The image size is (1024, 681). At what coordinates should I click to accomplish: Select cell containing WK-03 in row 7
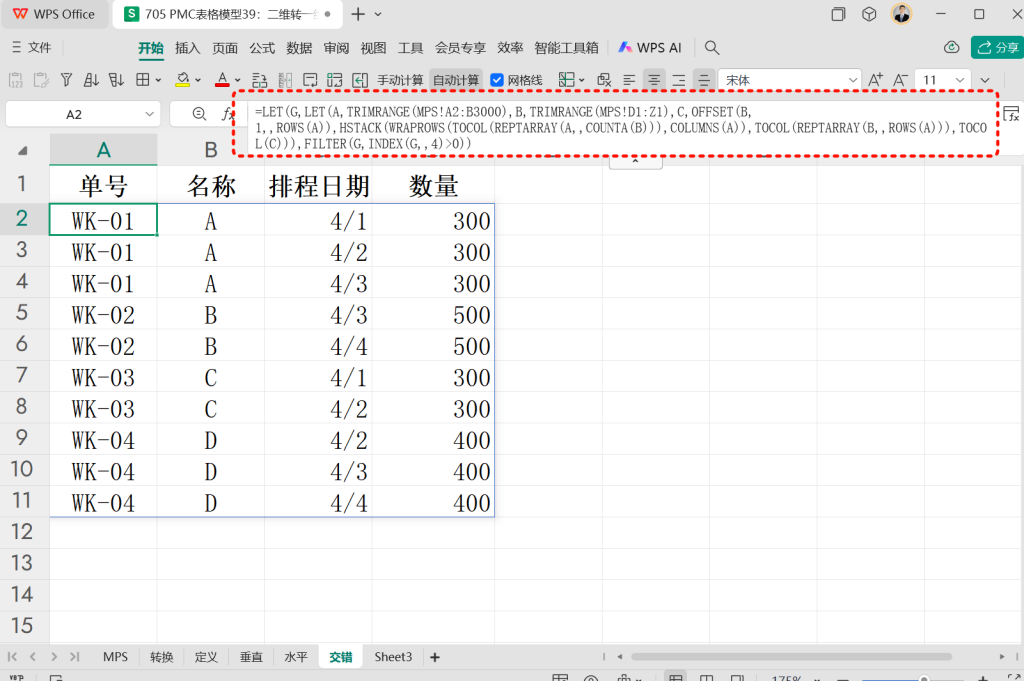[x=103, y=378]
